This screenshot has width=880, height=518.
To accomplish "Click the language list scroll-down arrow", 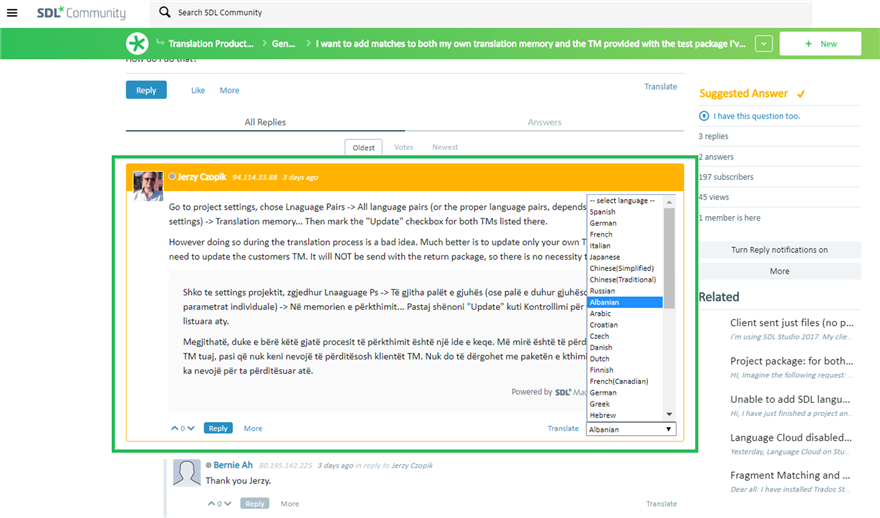I will point(669,414).
